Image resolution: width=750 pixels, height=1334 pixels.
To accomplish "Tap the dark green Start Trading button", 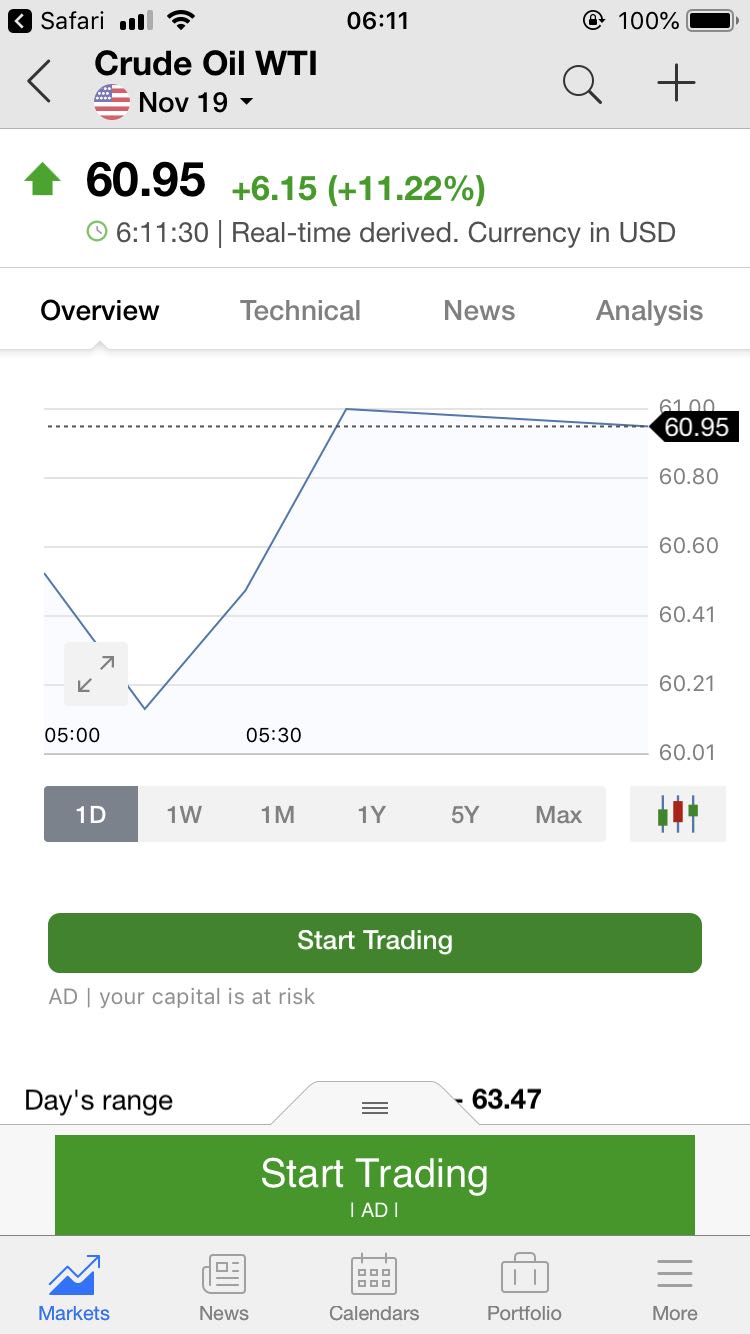I will point(375,942).
